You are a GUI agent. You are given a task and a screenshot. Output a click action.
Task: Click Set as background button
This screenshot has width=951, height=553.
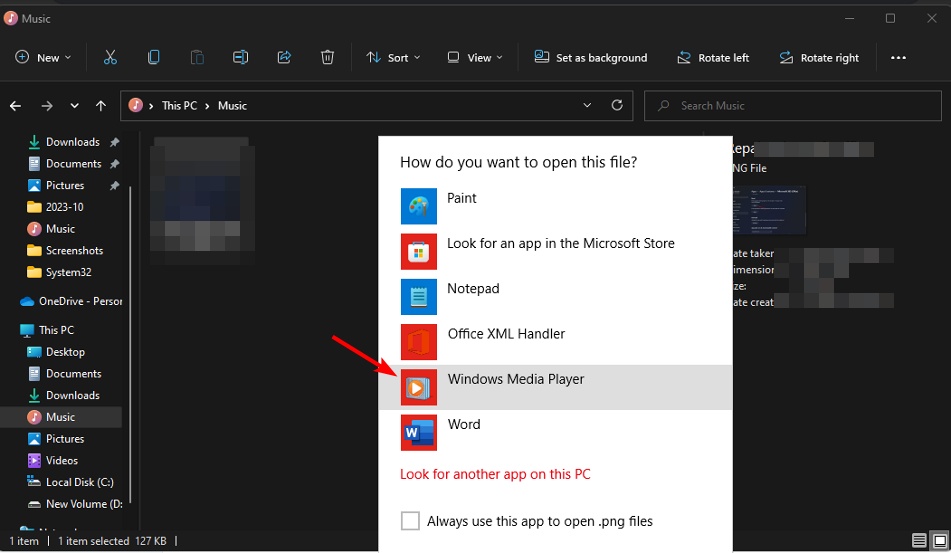point(591,58)
